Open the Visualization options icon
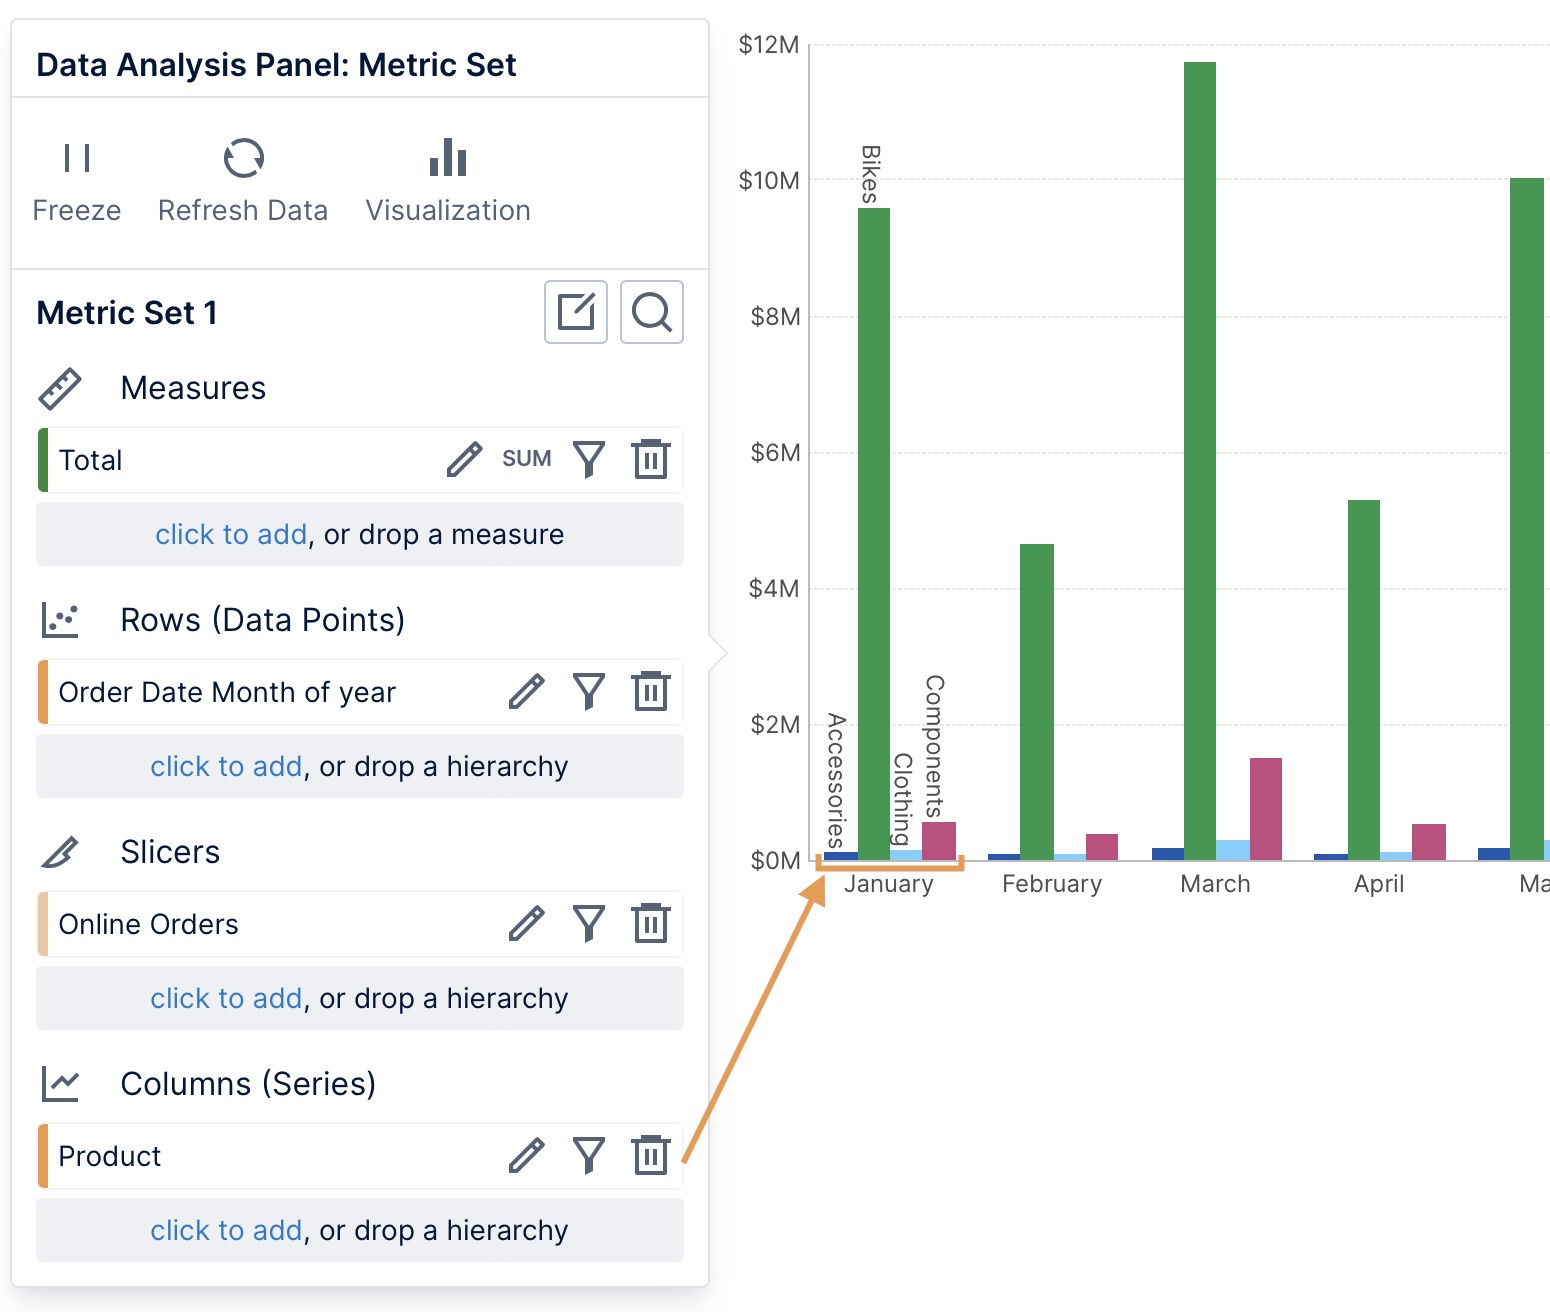Image resolution: width=1550 pixels, height=1312 pixels. pos(446,157)
